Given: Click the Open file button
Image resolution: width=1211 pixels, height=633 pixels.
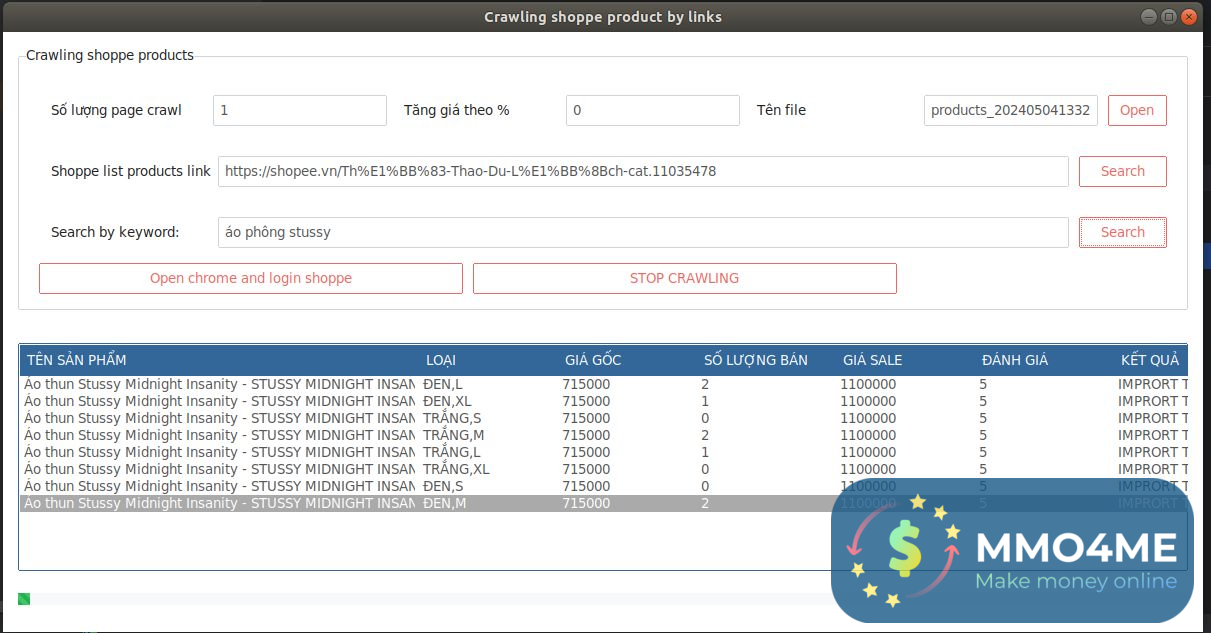Looking at the screenshot, I should [x=1137, y=110].
